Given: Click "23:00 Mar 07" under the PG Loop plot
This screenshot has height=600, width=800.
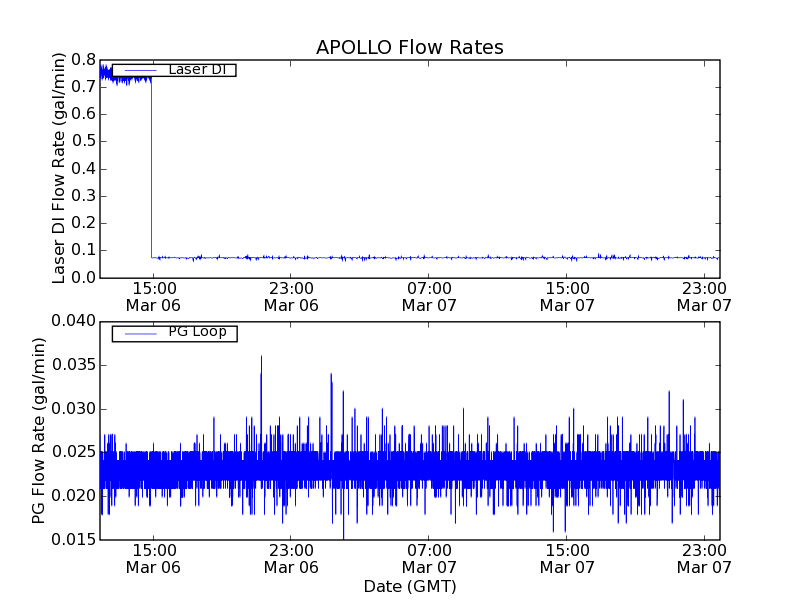Looking at the screenshot, I should pyautogui.click(x=704, y=559).
